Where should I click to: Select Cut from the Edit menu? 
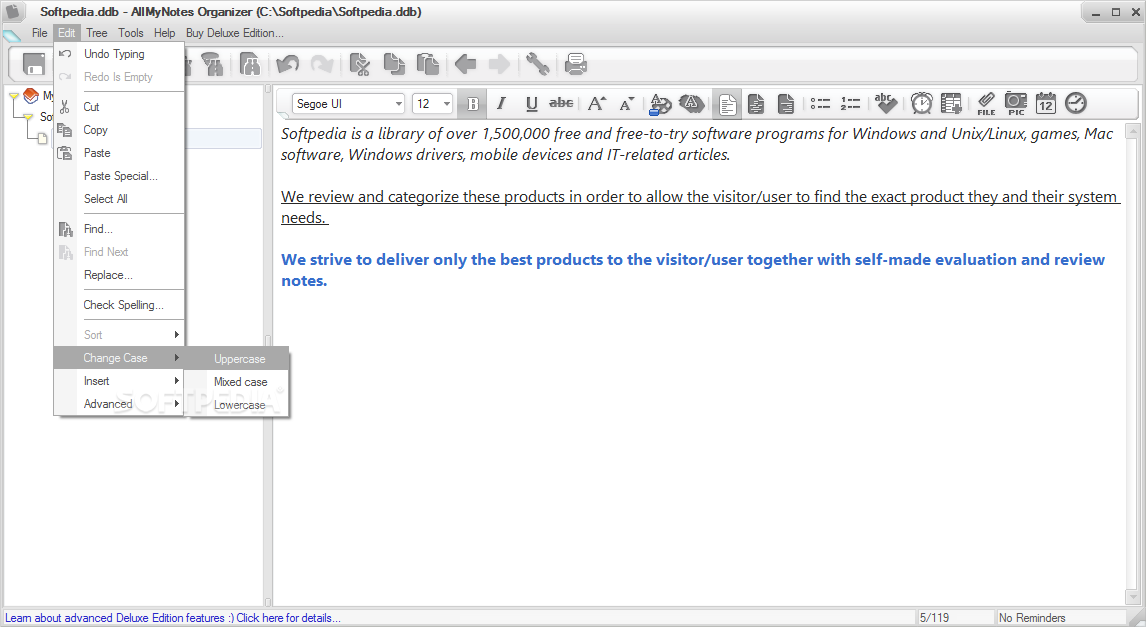(x=119, y=107)
